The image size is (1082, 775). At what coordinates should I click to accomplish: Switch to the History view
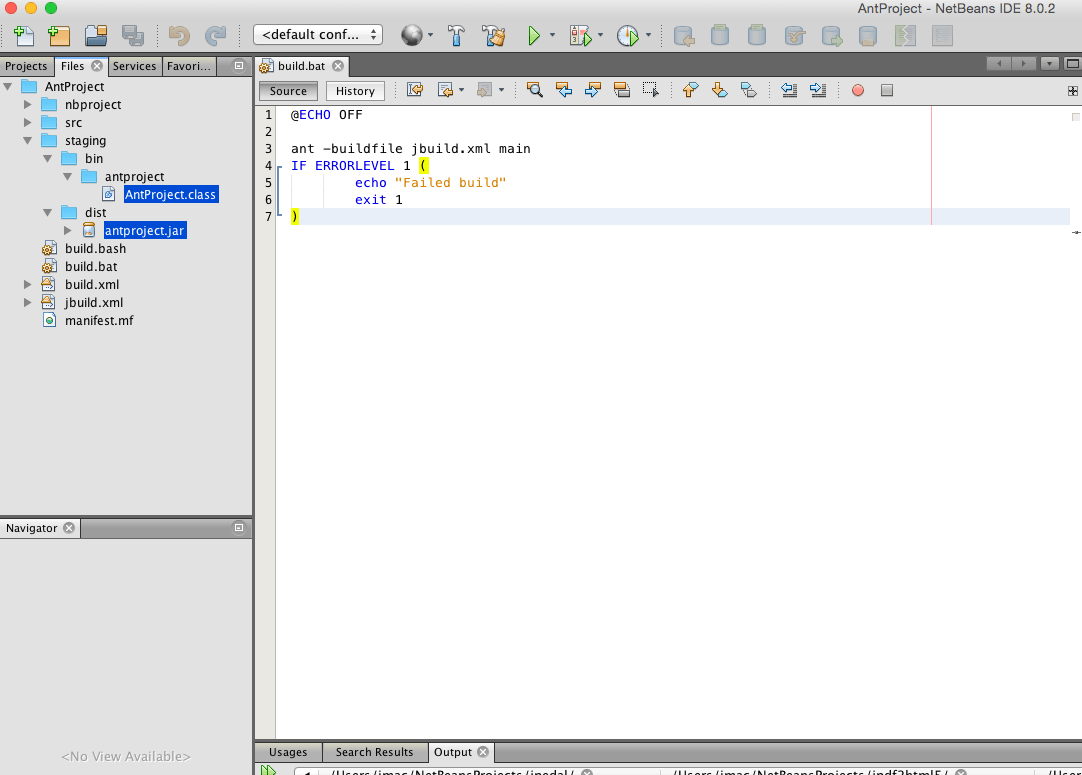pyautogui.click(x=355, y=91)
